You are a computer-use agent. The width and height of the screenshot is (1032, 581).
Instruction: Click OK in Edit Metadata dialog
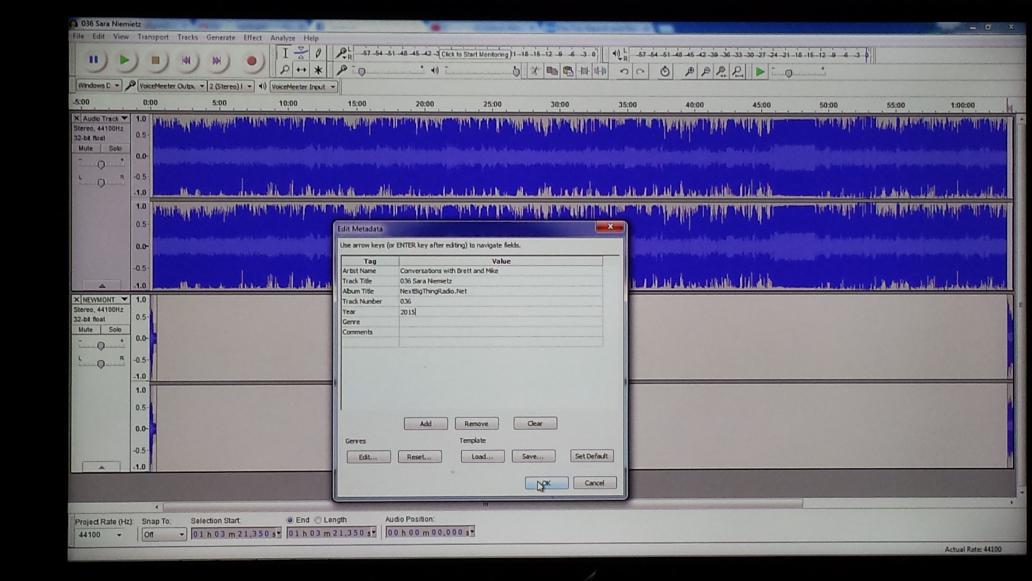pos(546,483)
